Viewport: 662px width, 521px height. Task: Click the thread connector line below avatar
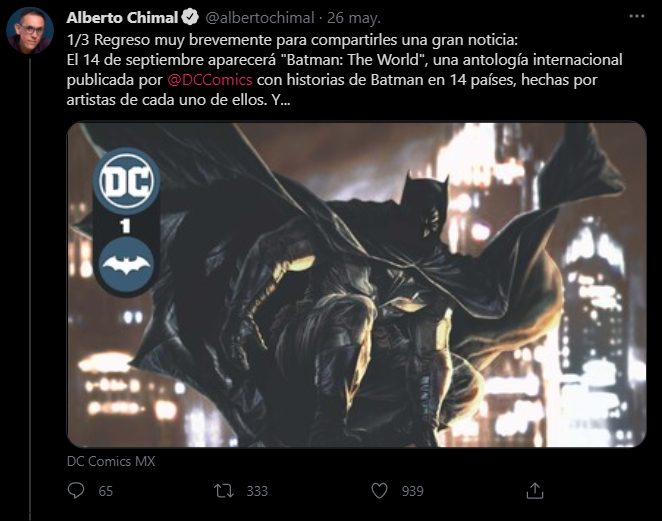click(30, 289)
